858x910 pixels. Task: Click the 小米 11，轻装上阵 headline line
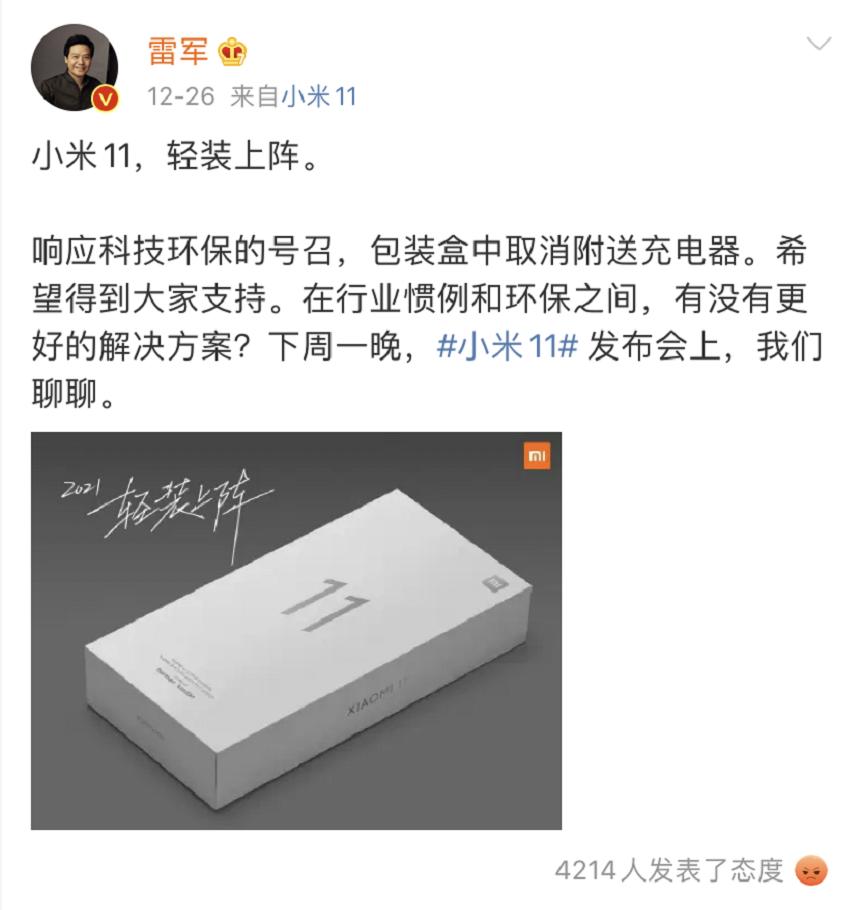click(x=175, y=156)
